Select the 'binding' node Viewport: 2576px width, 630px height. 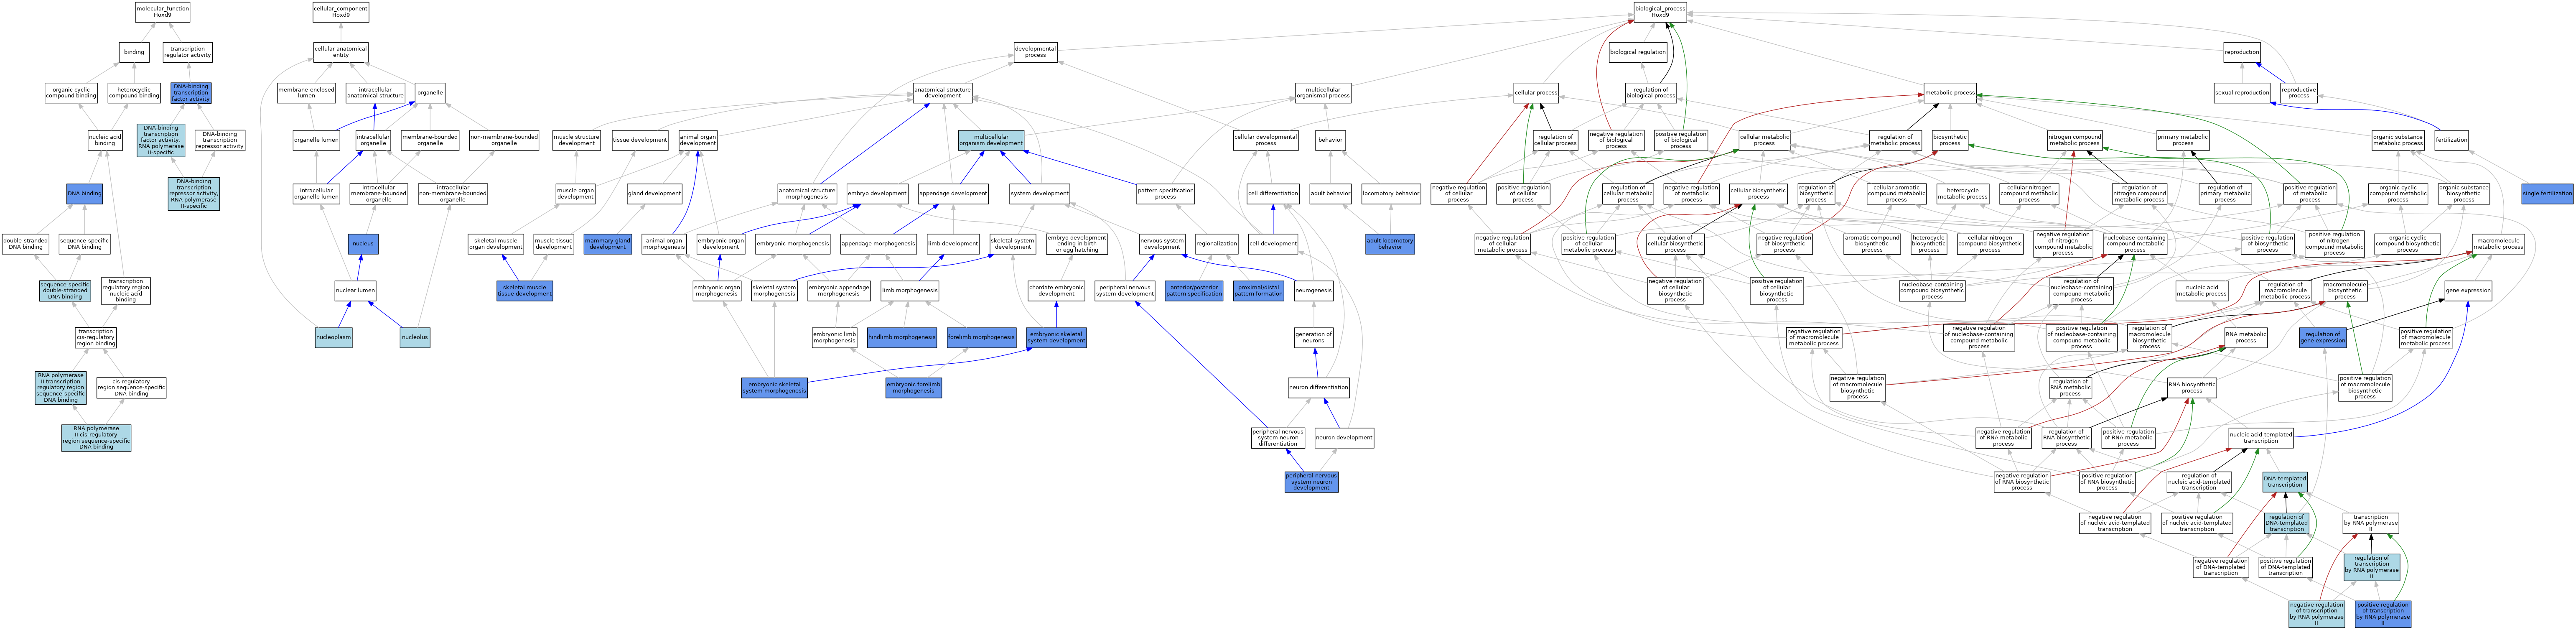(x=134, y=52)
